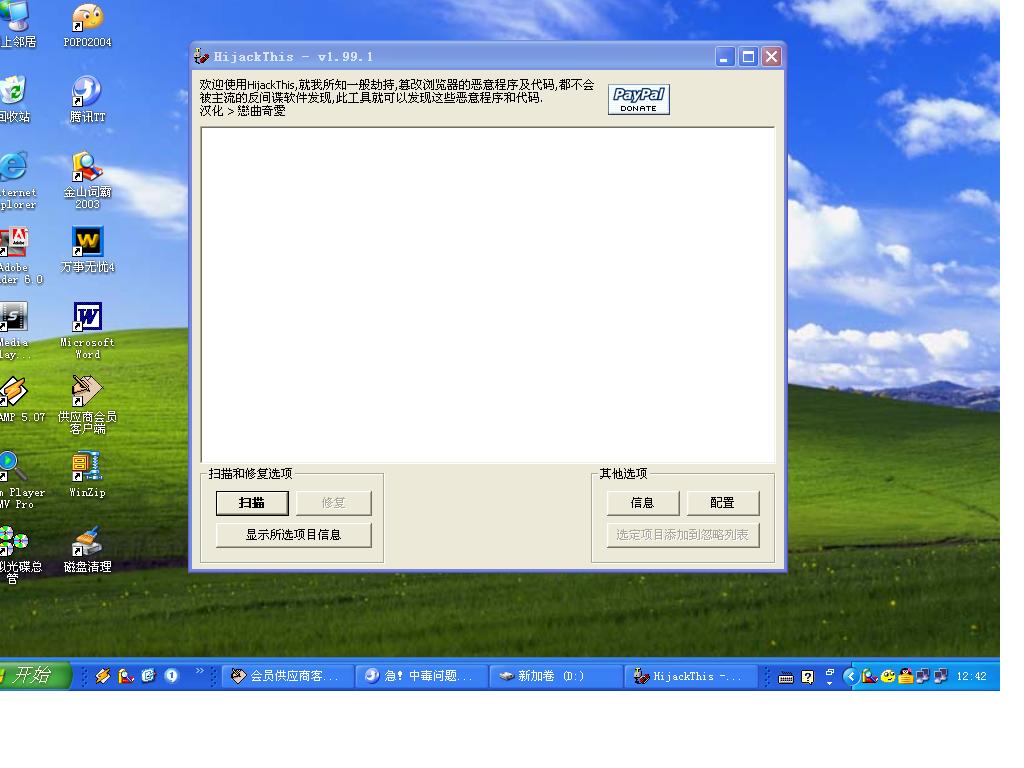Click the taskbar clock showing 12:42
This screenshot has width=1024, height=768.
coord(971,677)
